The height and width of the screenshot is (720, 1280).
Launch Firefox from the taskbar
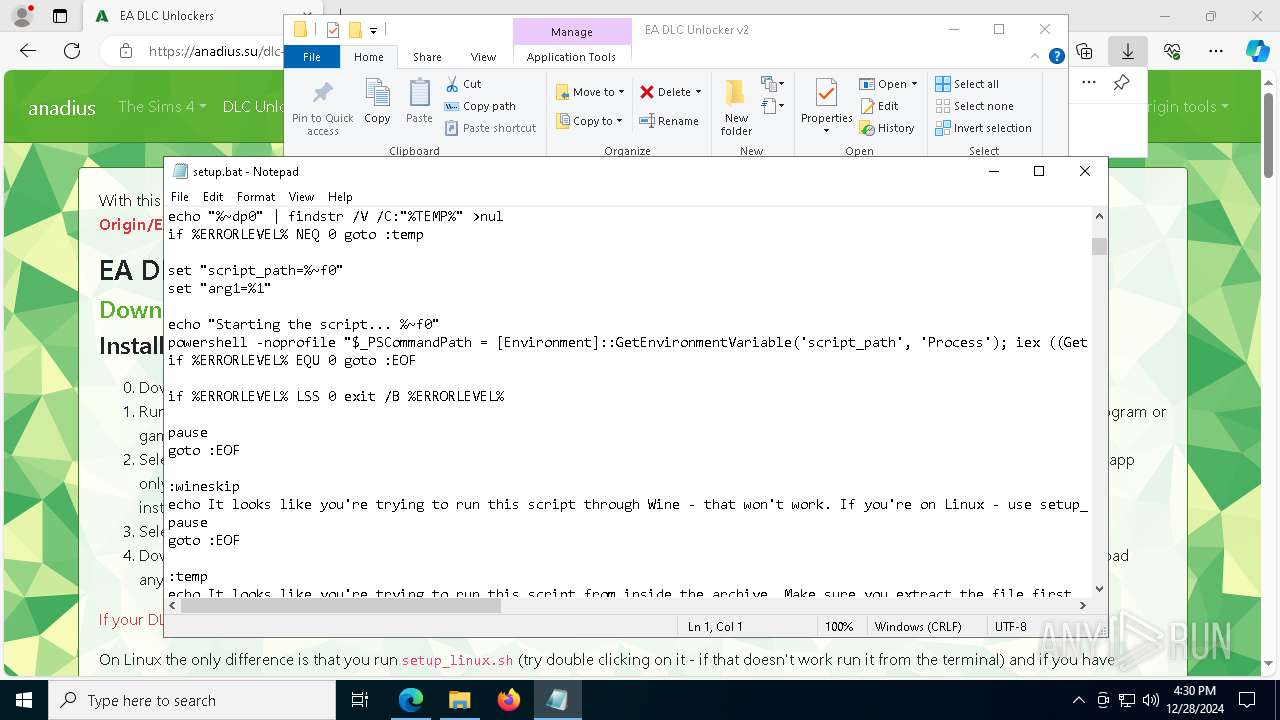[509, 700]
